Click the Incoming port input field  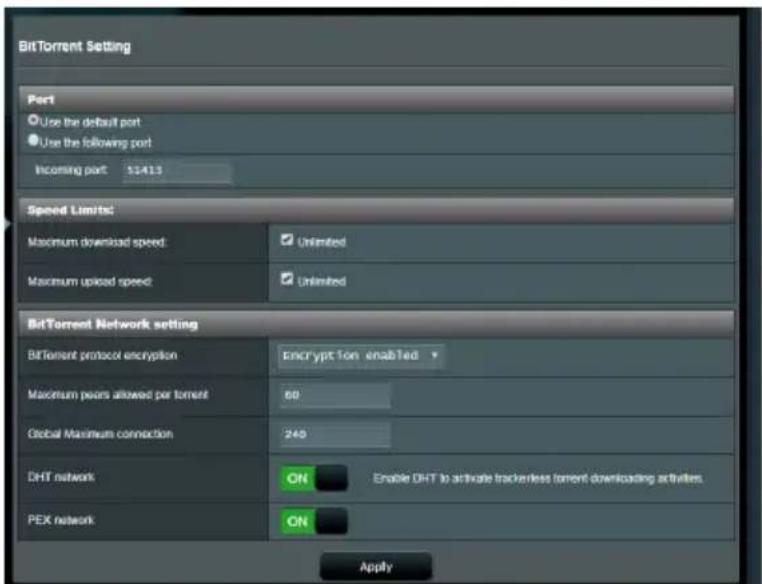coord(177,171)
